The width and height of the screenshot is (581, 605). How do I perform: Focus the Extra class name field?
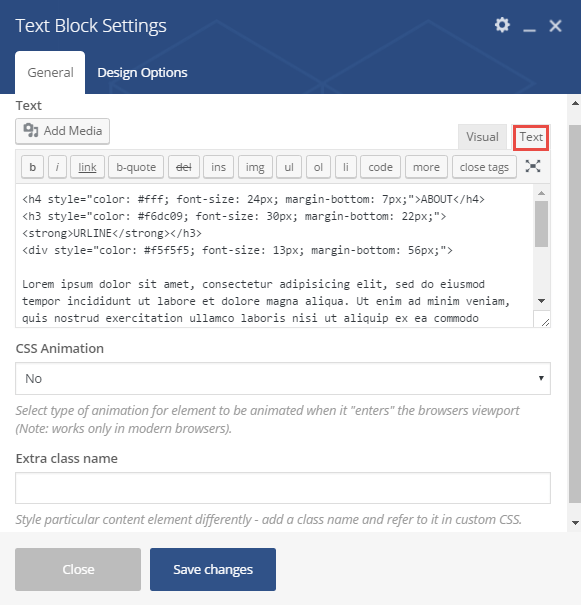pyautogui.click(x=283, y=488)
